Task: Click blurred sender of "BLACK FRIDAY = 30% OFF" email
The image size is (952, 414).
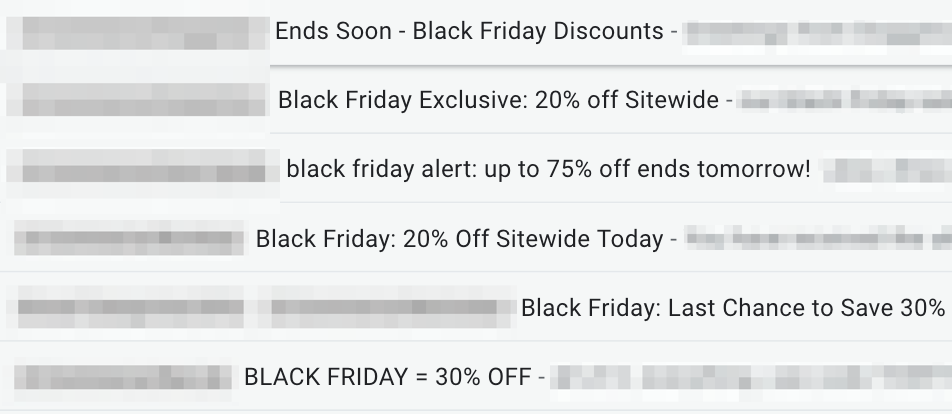Action: coord(125,378)
